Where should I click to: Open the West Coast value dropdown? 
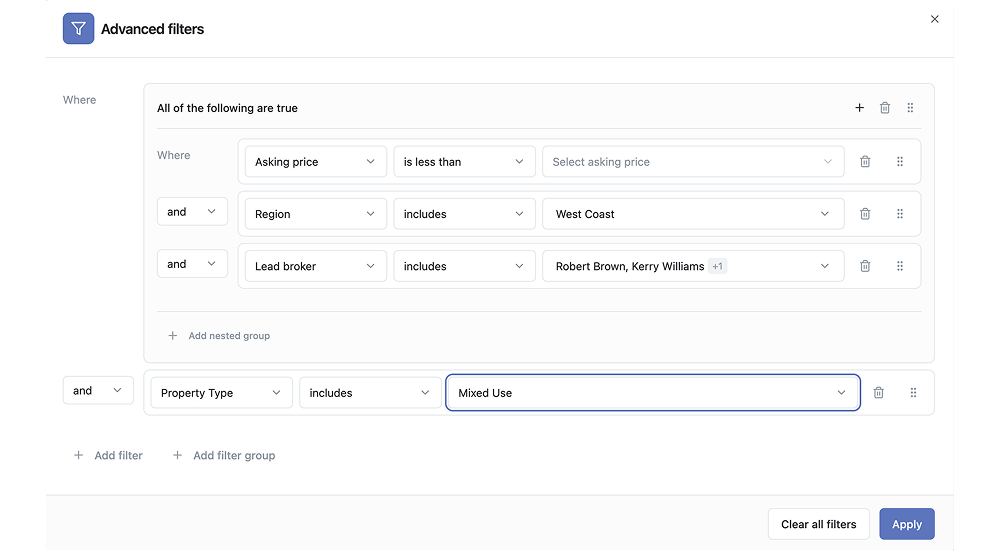(692, 214)
